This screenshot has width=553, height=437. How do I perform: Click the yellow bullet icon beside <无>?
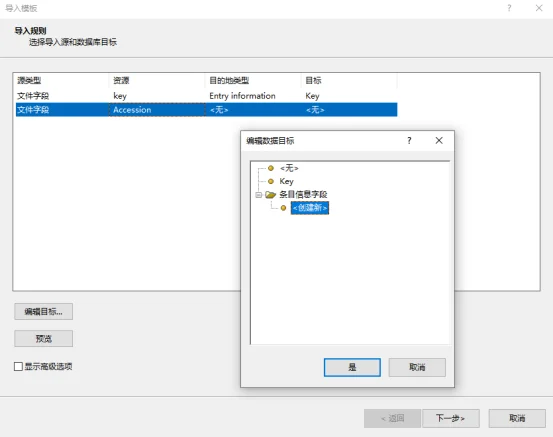[x=271, y=168]
